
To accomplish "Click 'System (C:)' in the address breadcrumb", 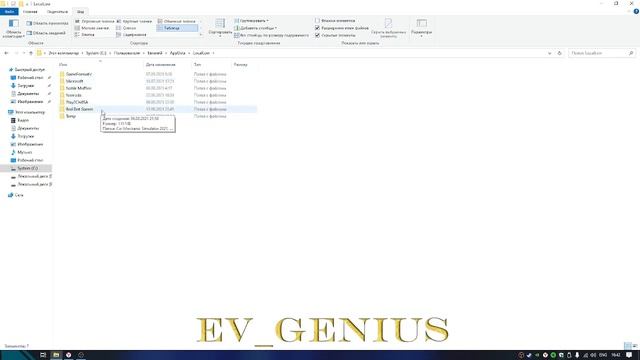I will 96,53.
